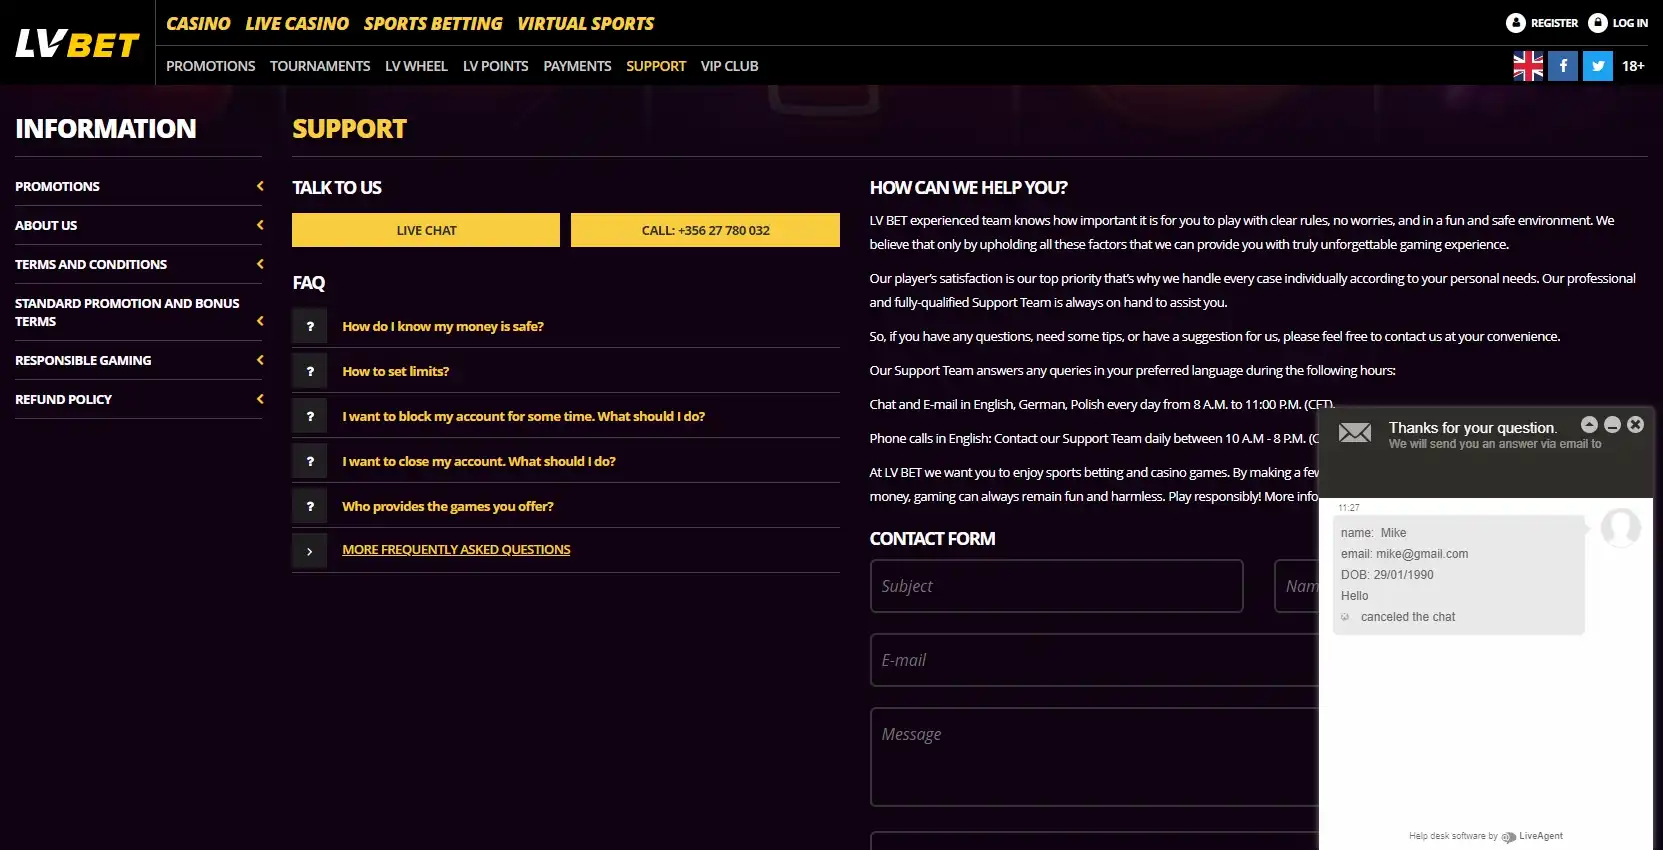Open LV Points page
Screen dimensions: 1663x850
pos(496,66)
